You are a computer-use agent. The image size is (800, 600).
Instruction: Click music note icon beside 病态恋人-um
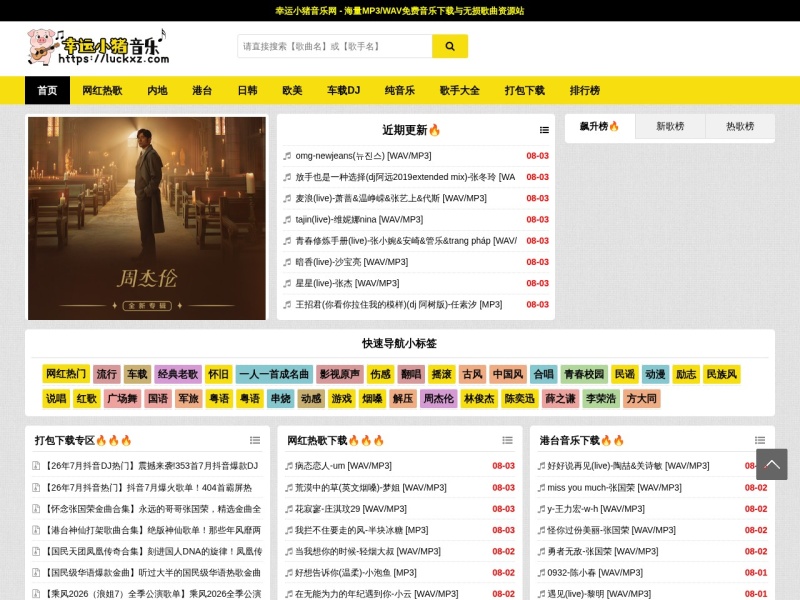coord(289,466)
